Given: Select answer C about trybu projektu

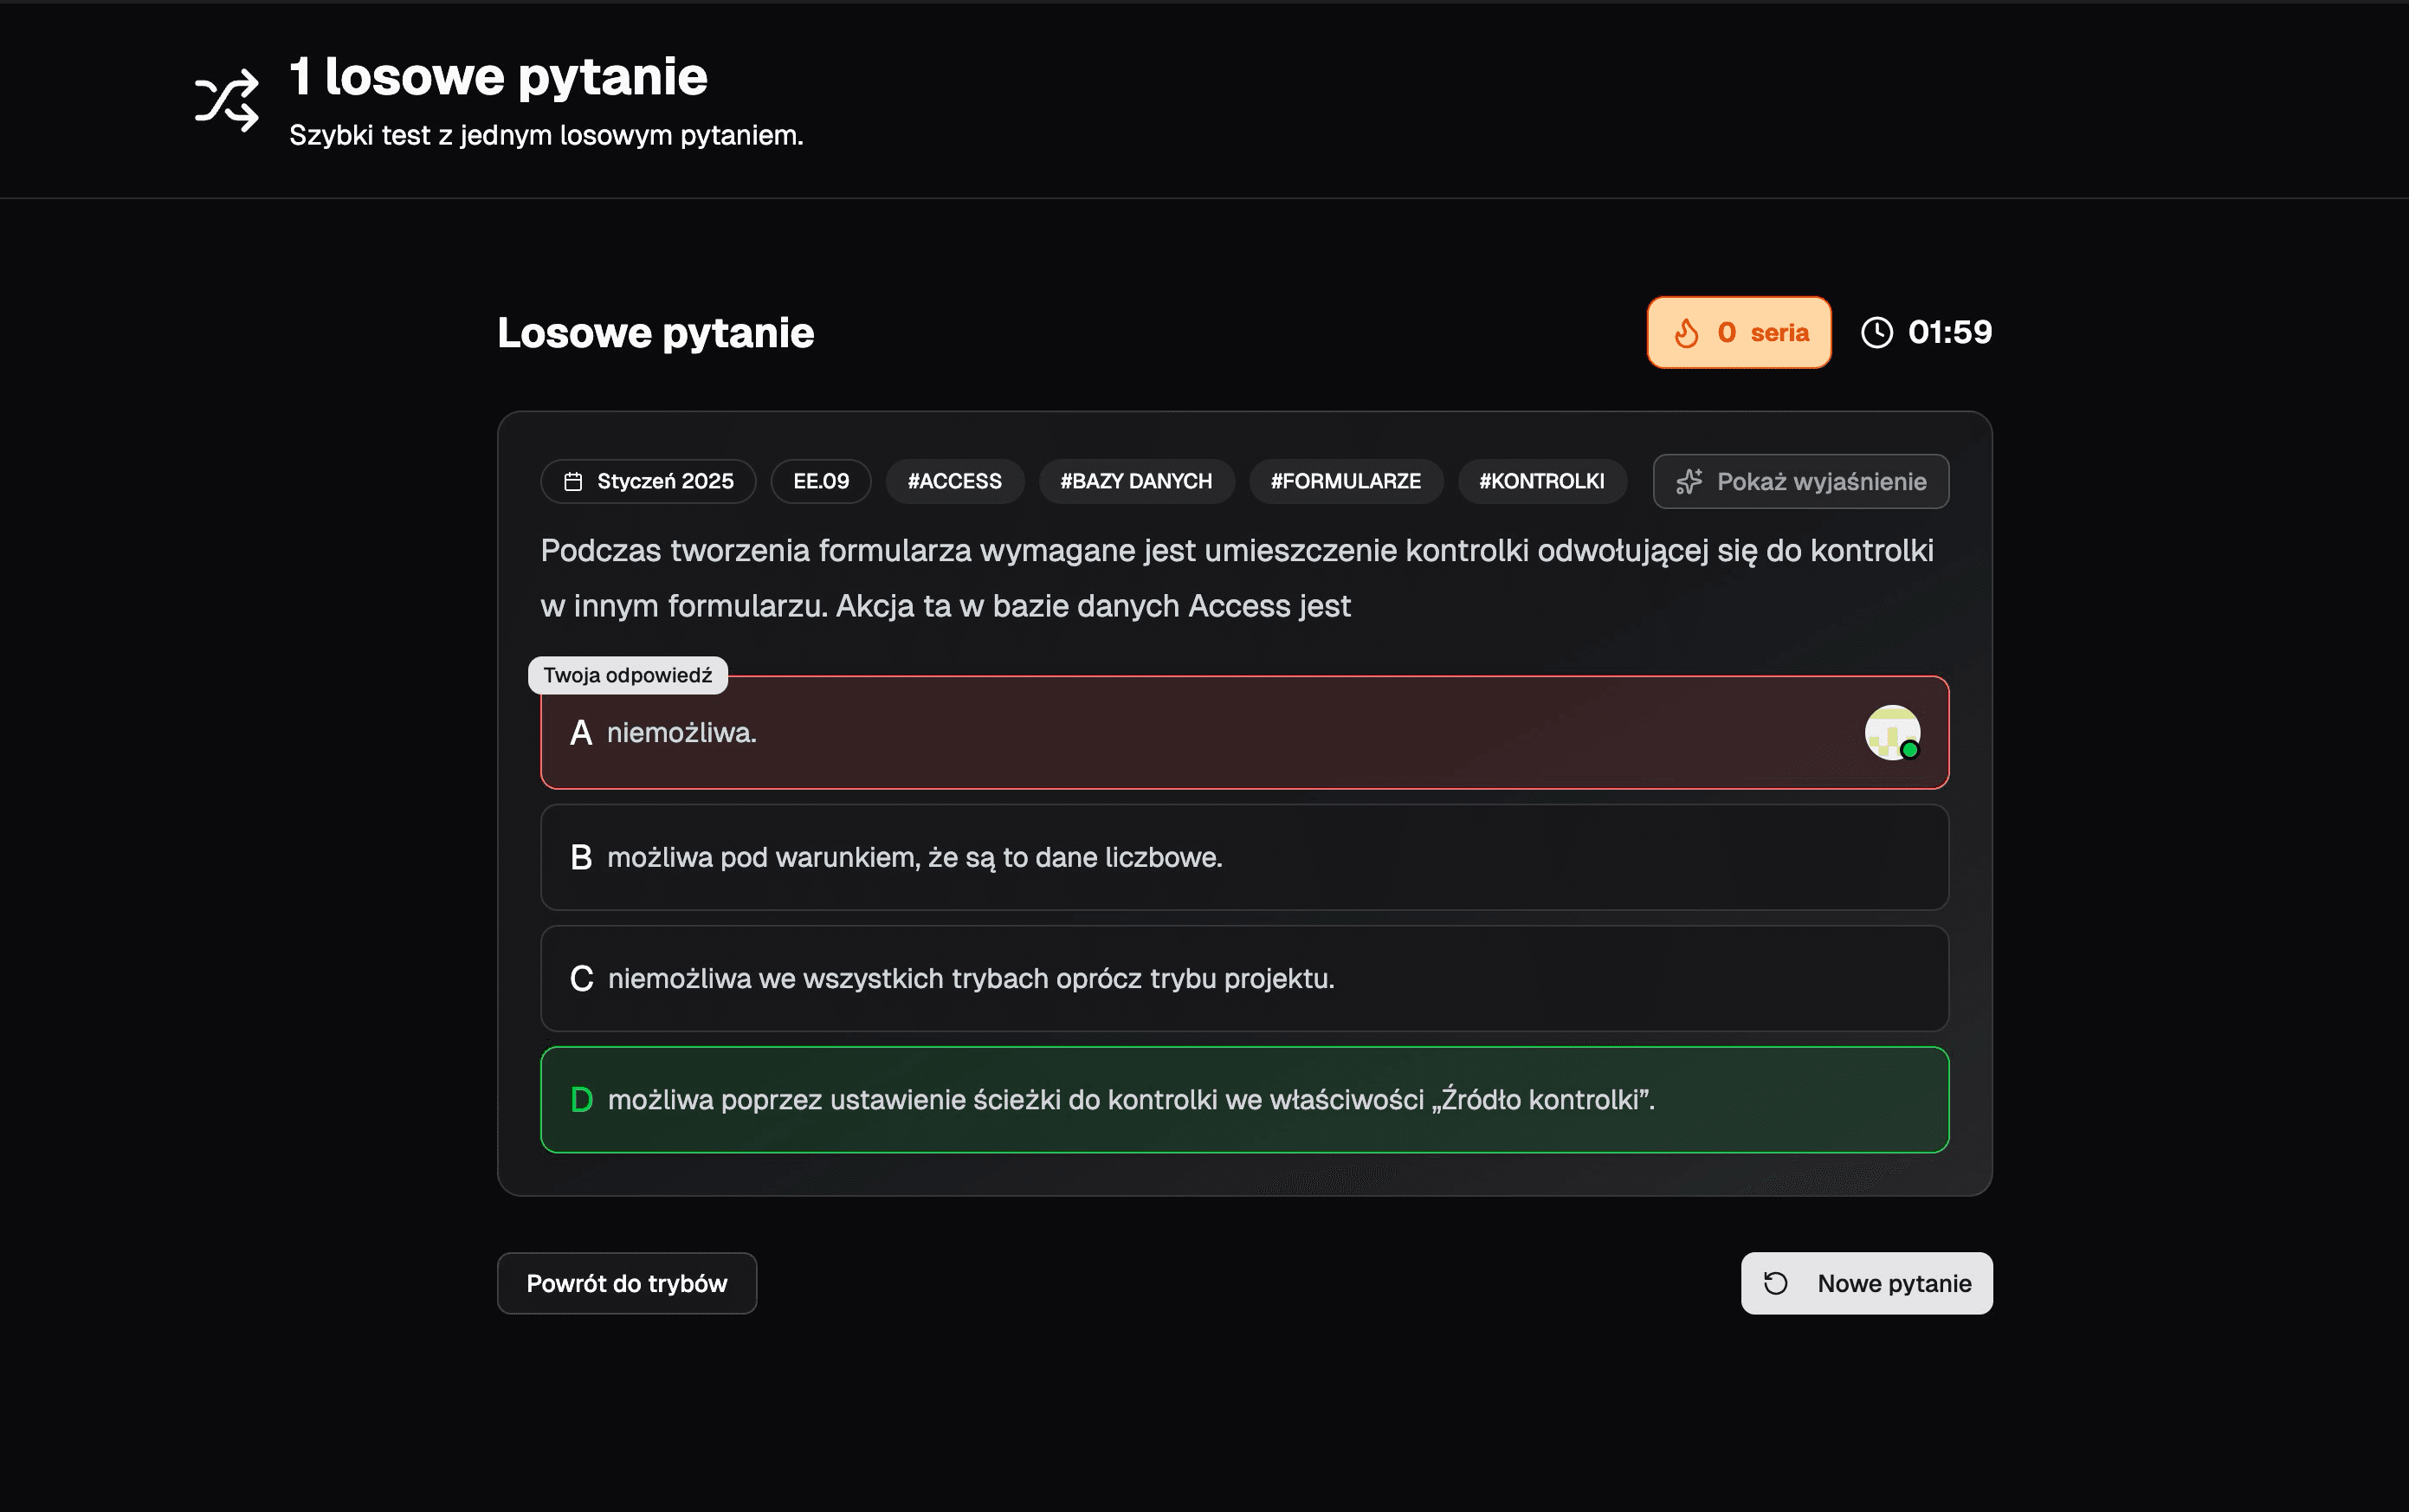Looking at the screenshot, I should (1244, 979).
